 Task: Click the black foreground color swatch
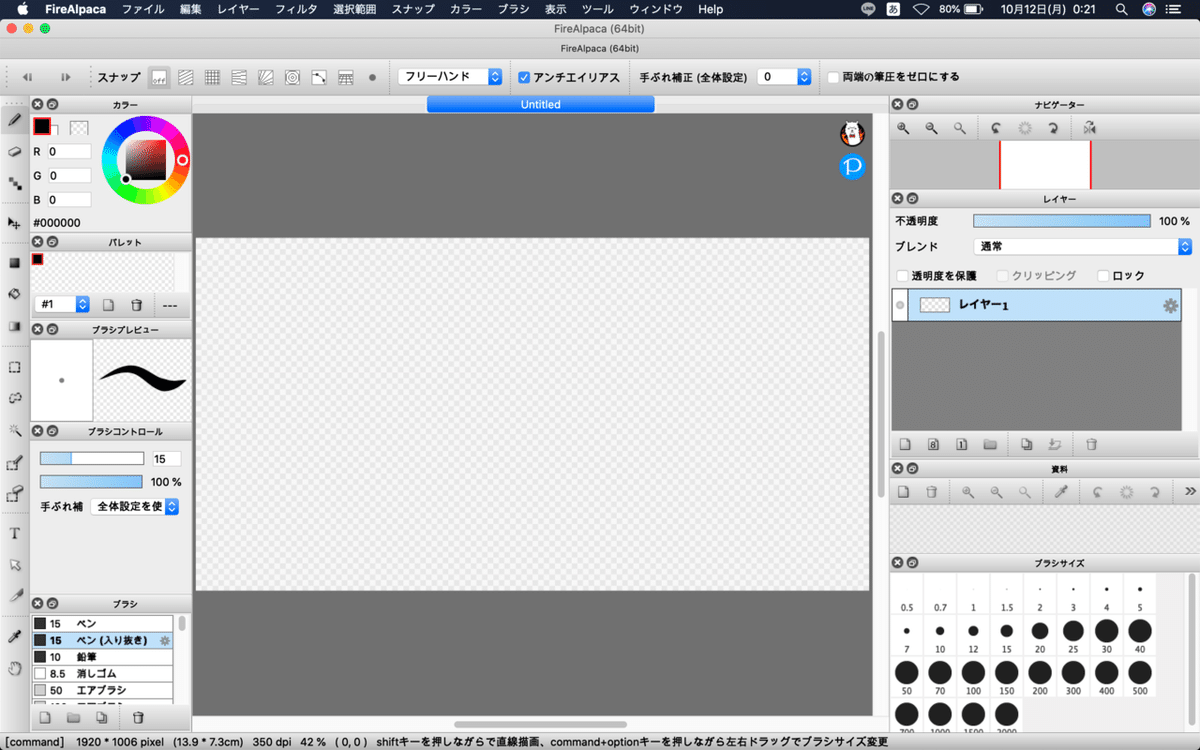(42, 126)
